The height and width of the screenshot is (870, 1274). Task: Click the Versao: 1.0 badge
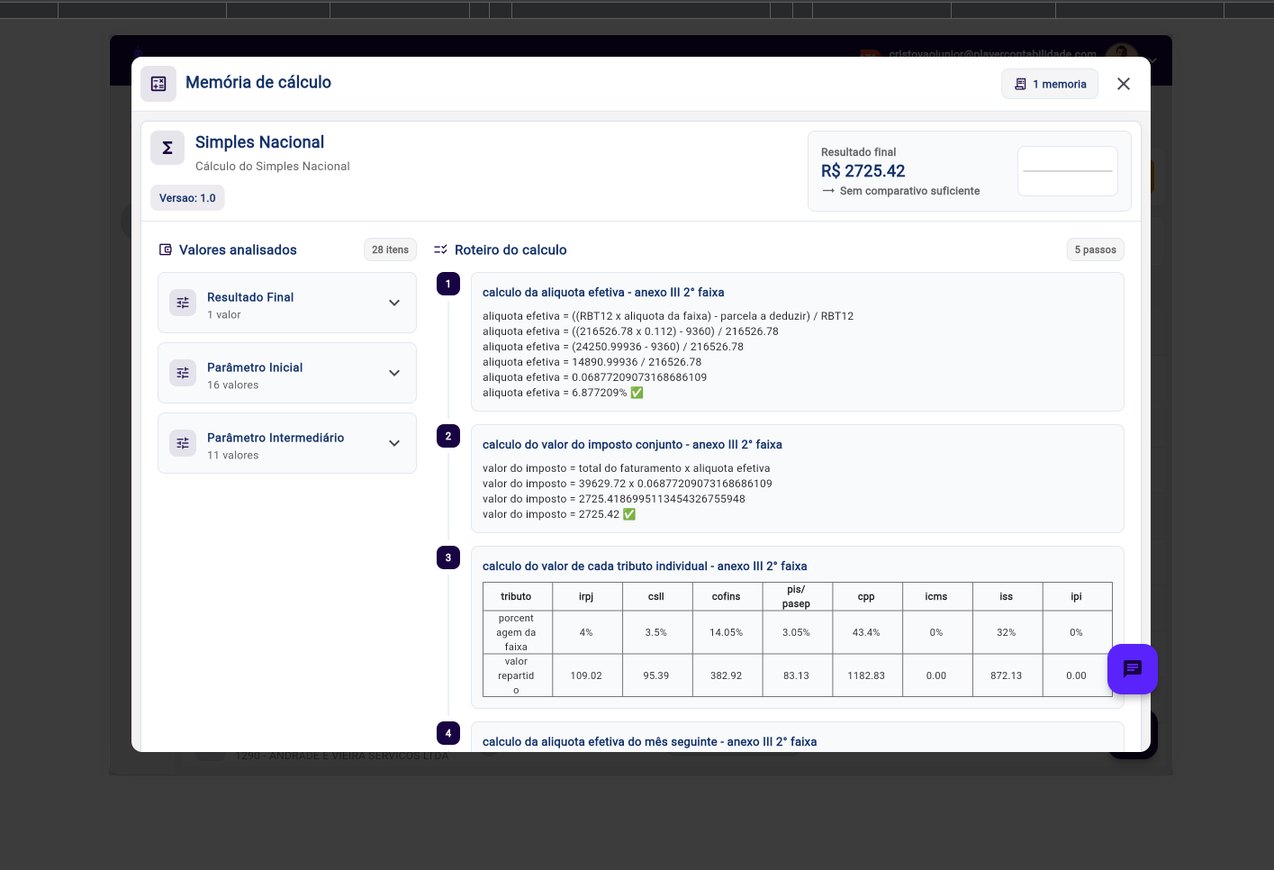pos(187,198)
